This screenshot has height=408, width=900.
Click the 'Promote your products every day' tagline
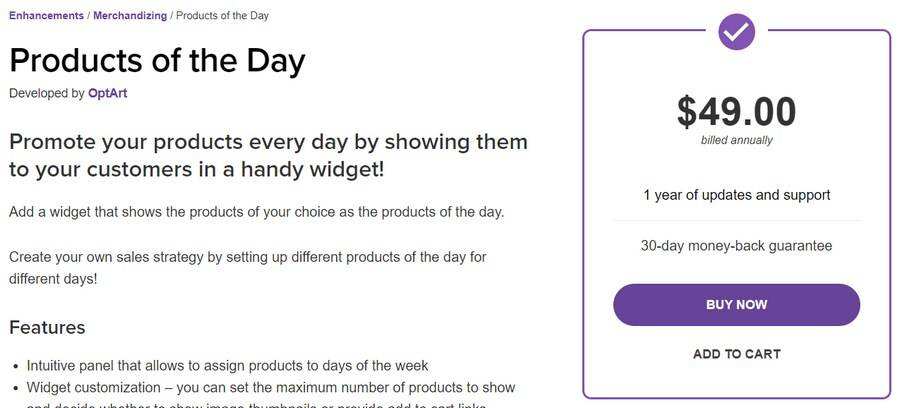pos(268,155)
